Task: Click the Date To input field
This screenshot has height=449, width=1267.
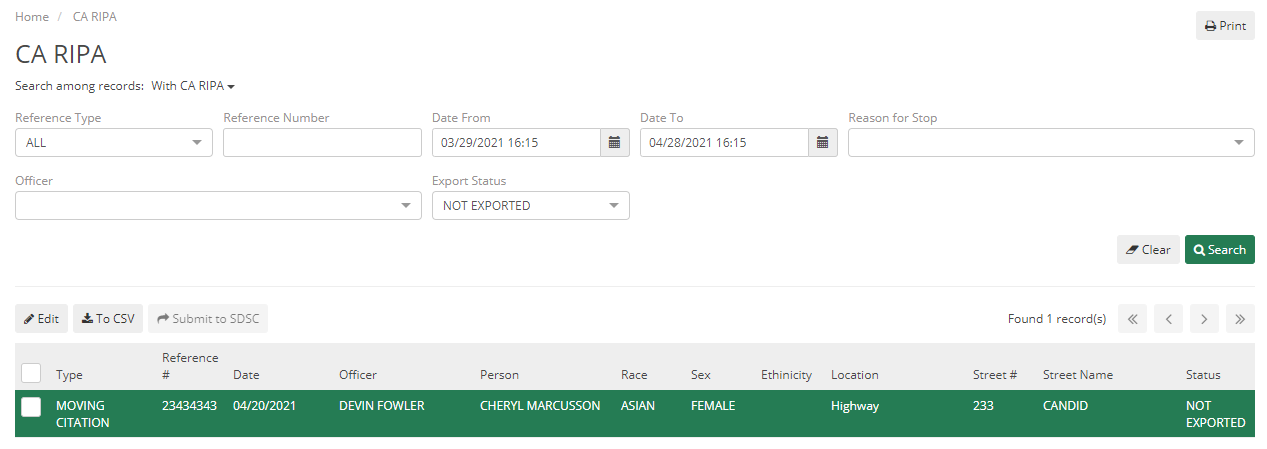Action: pyautogui.click(x=724, y=143)
